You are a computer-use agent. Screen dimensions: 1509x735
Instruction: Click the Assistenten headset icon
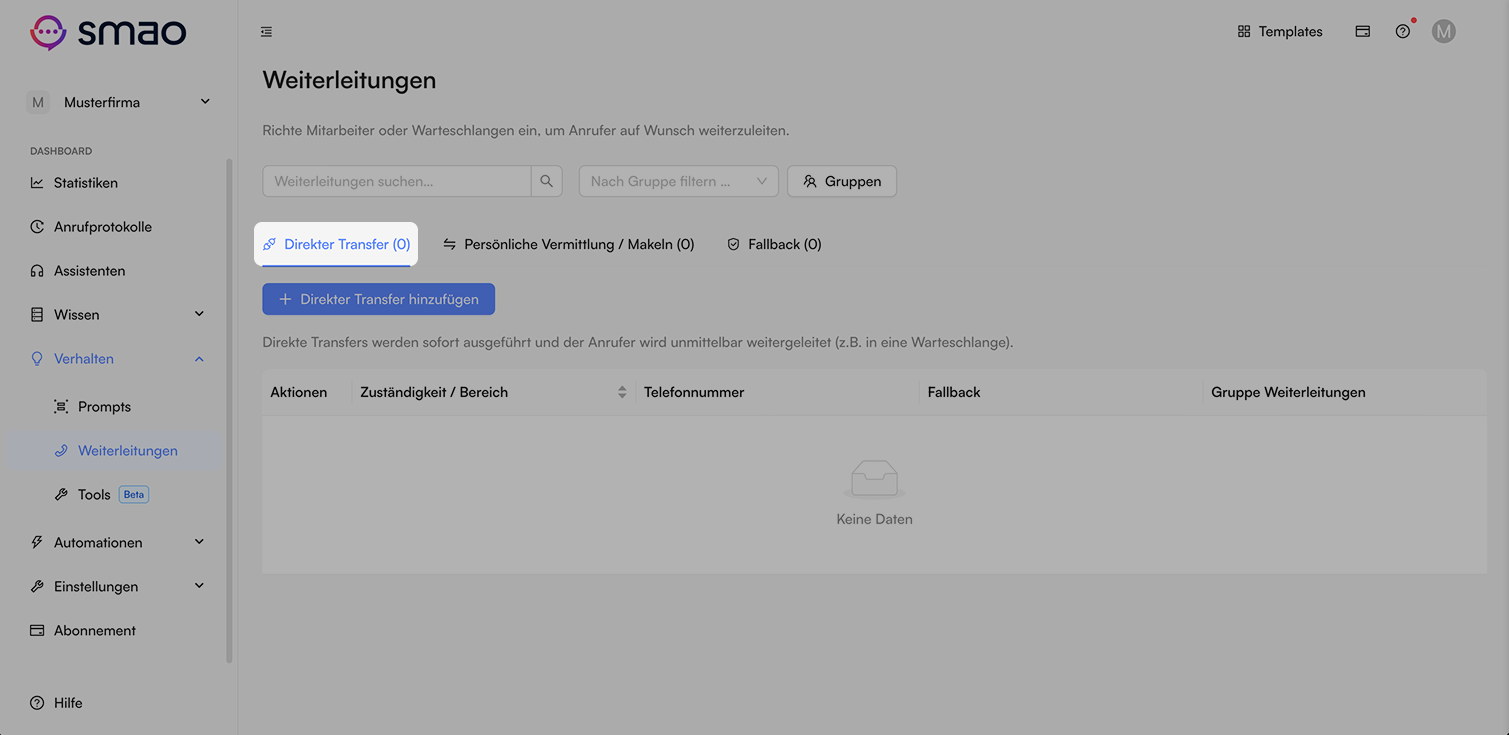pyautogui.click(x=37, y=271)
